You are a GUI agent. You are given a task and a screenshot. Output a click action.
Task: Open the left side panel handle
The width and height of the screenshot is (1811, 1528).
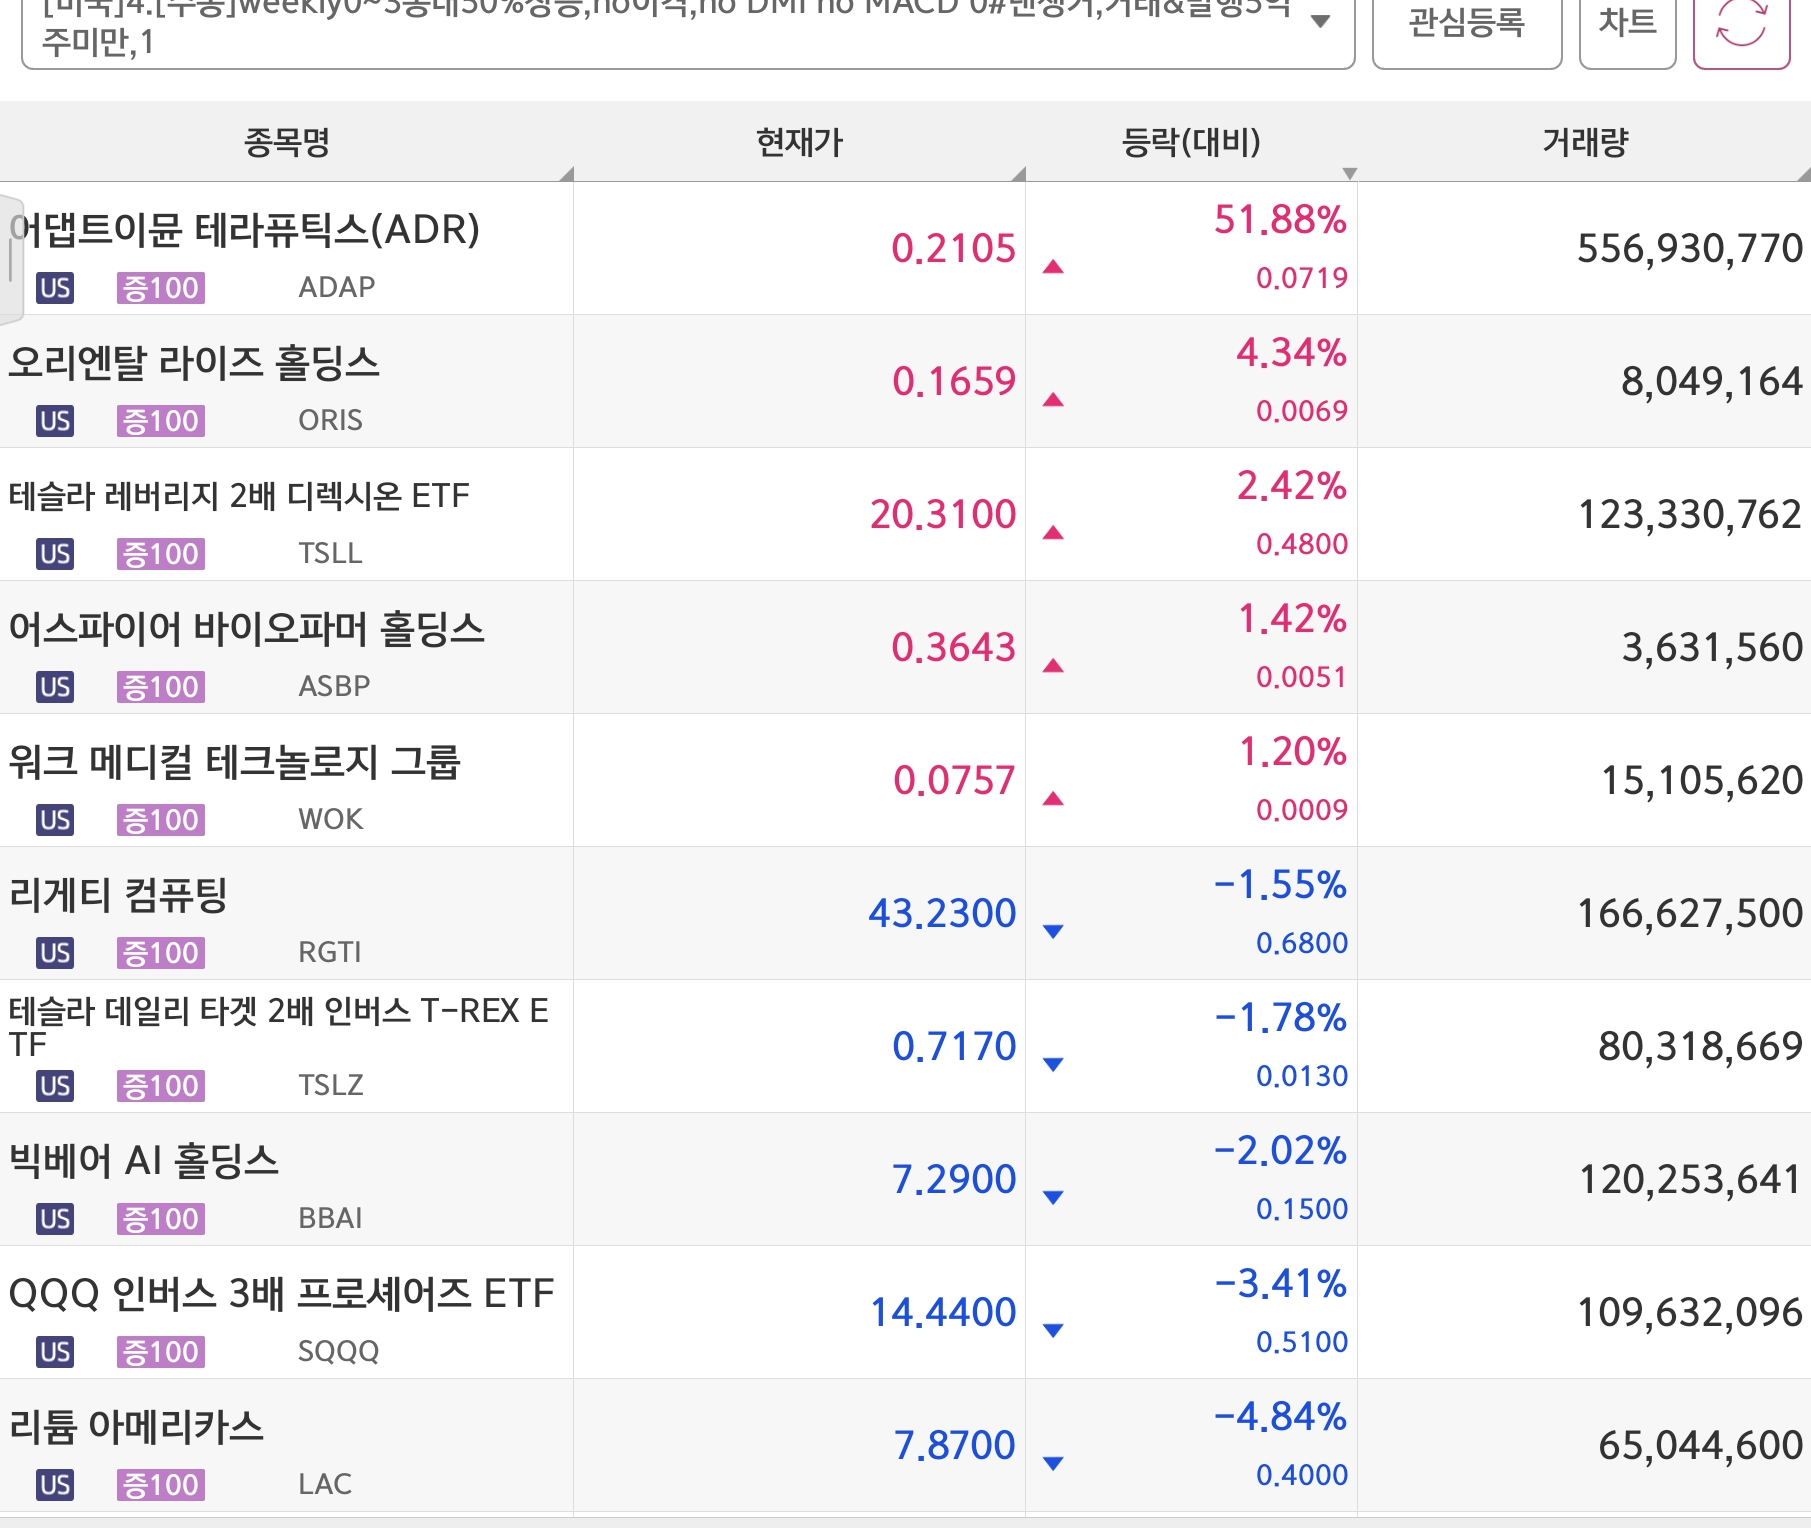coord(10,260)
